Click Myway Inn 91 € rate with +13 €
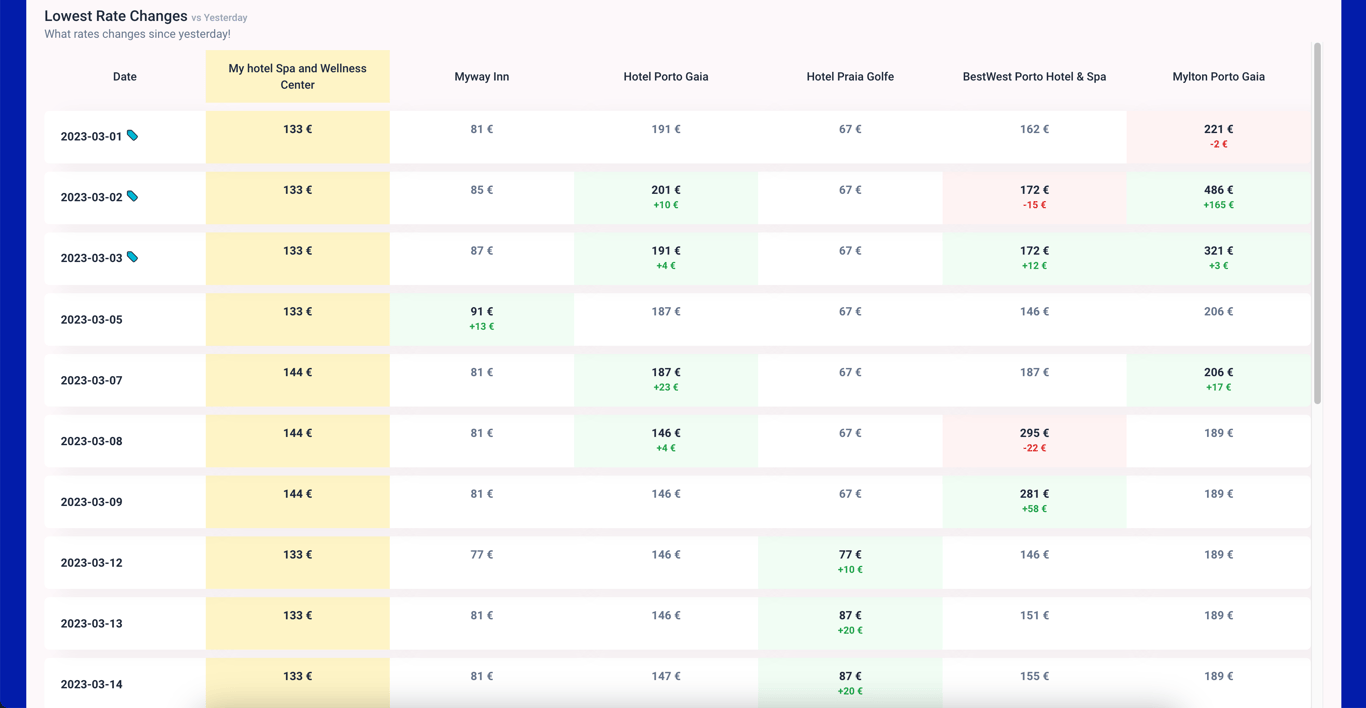Screen dimensions: 1366x708 (x=482, y=320)
